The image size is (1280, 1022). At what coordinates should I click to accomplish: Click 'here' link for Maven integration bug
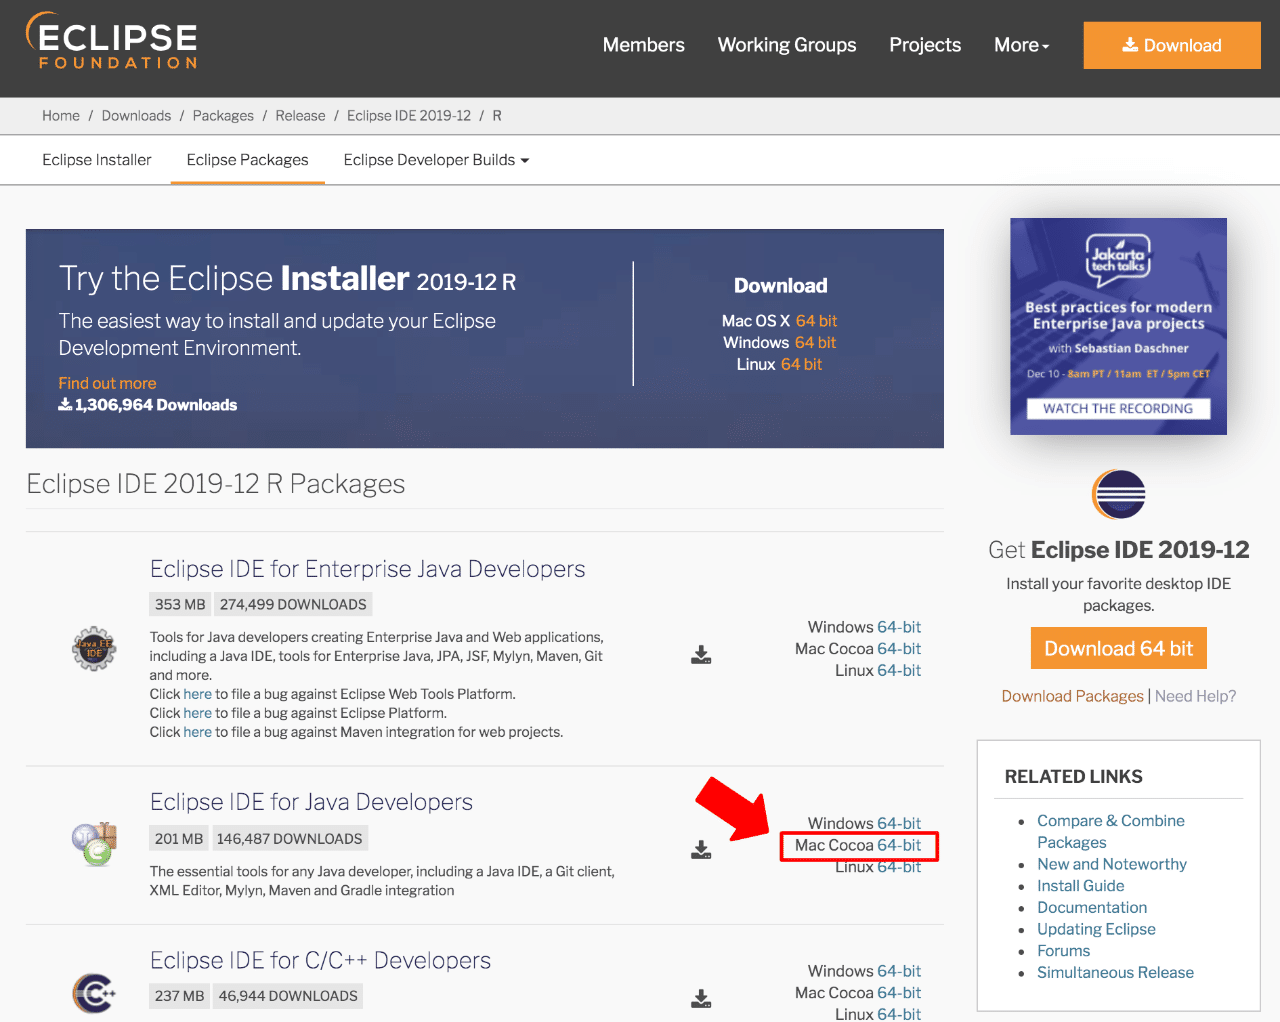pyautogui.click(x=197, y=732)
